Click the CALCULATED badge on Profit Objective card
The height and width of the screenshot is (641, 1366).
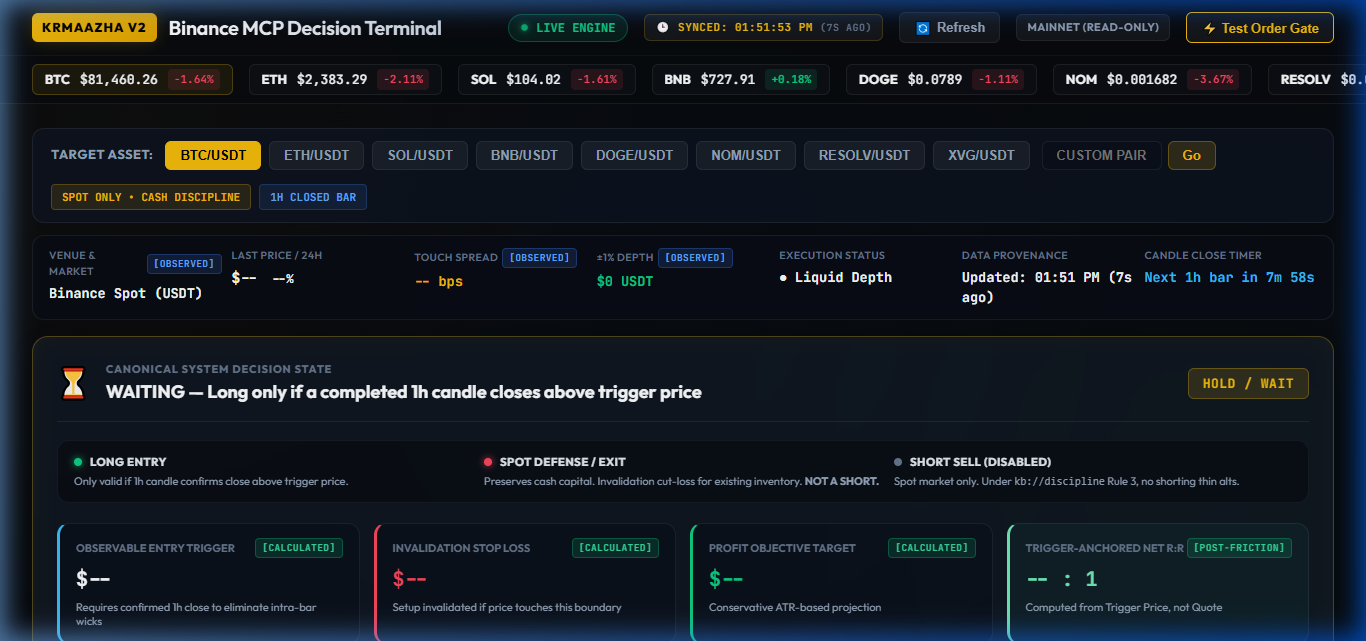(932, 548)
